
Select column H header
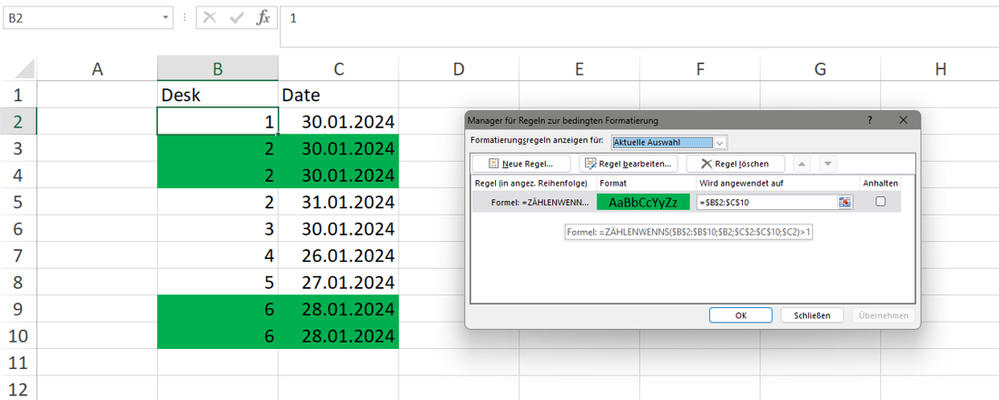(x=940, y=69)
